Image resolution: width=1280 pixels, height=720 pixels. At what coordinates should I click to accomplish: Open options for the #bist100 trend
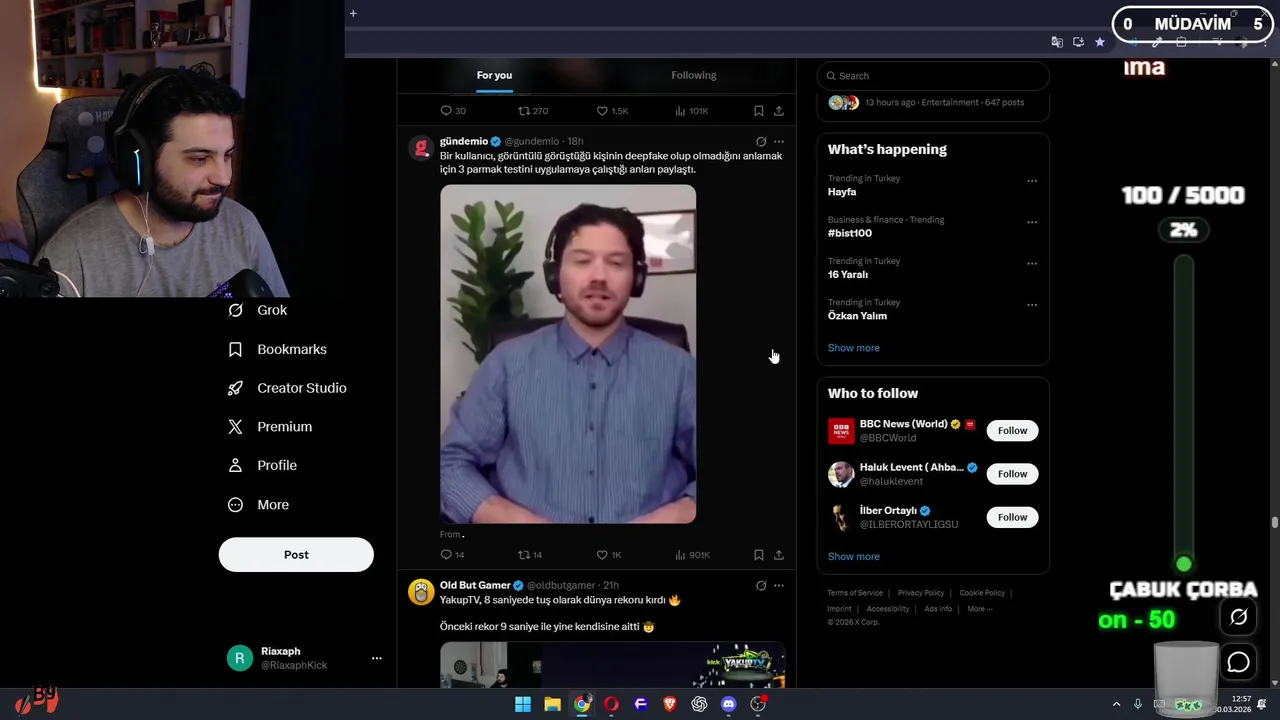pos(1032,222)
